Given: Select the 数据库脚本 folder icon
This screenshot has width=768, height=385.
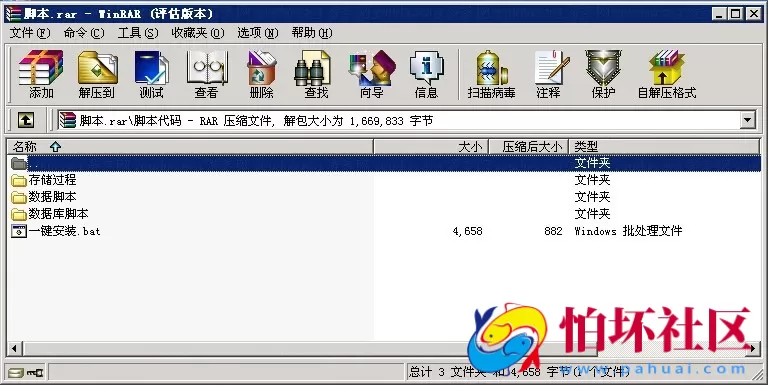Looking at the screenshot, I should pos(19,214).
